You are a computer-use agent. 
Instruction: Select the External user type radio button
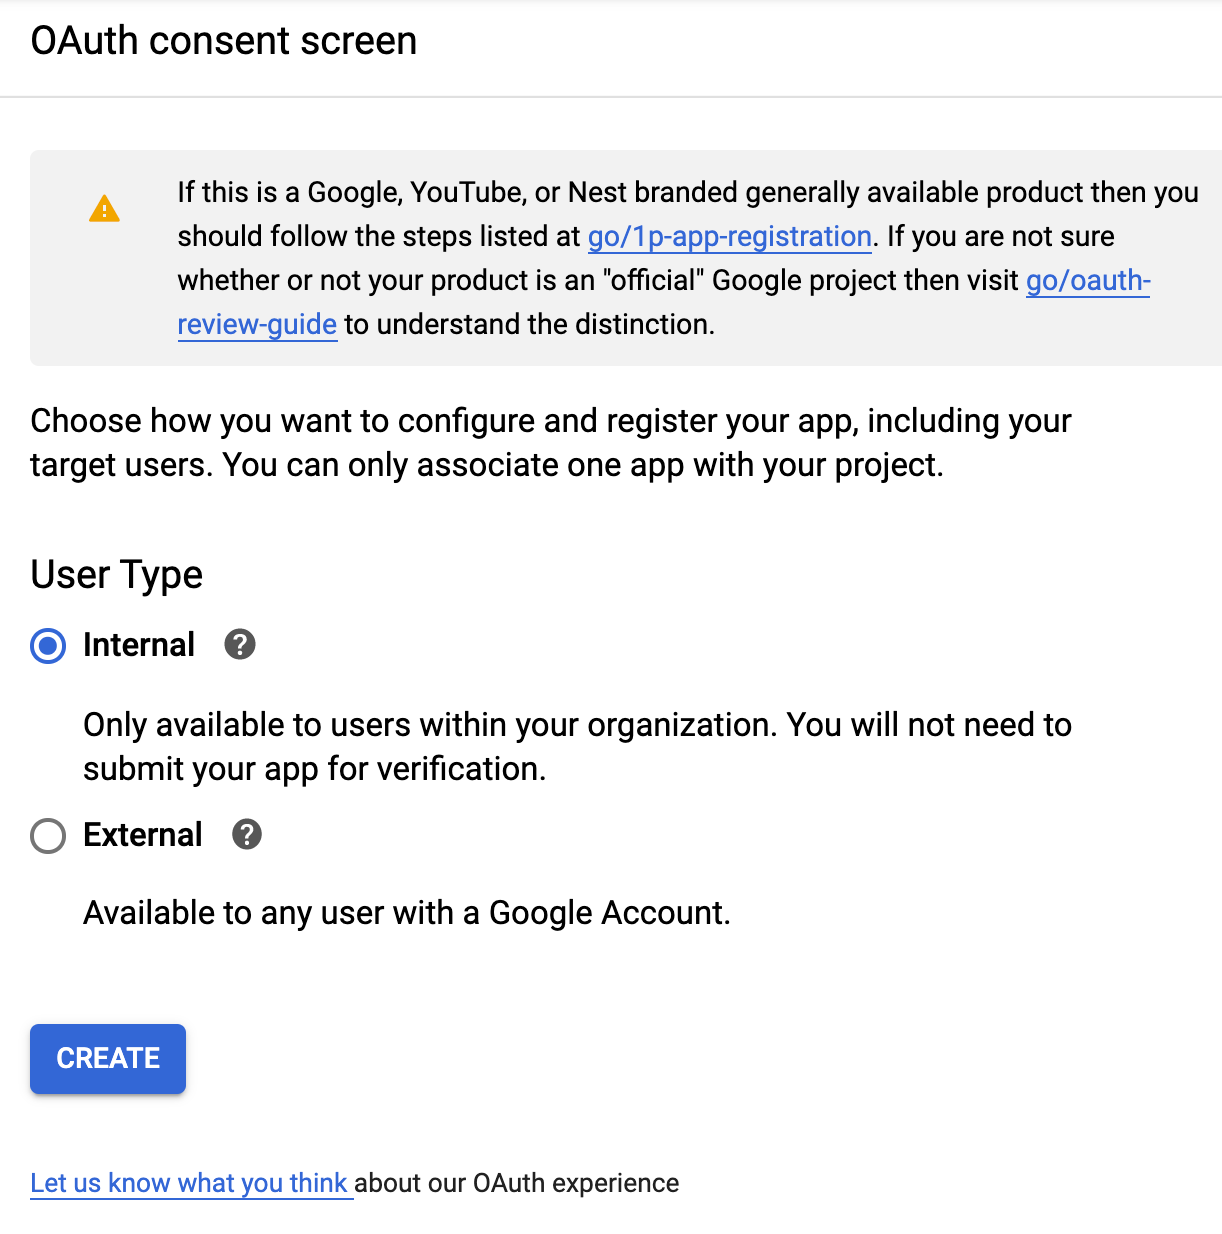point(48,835)
